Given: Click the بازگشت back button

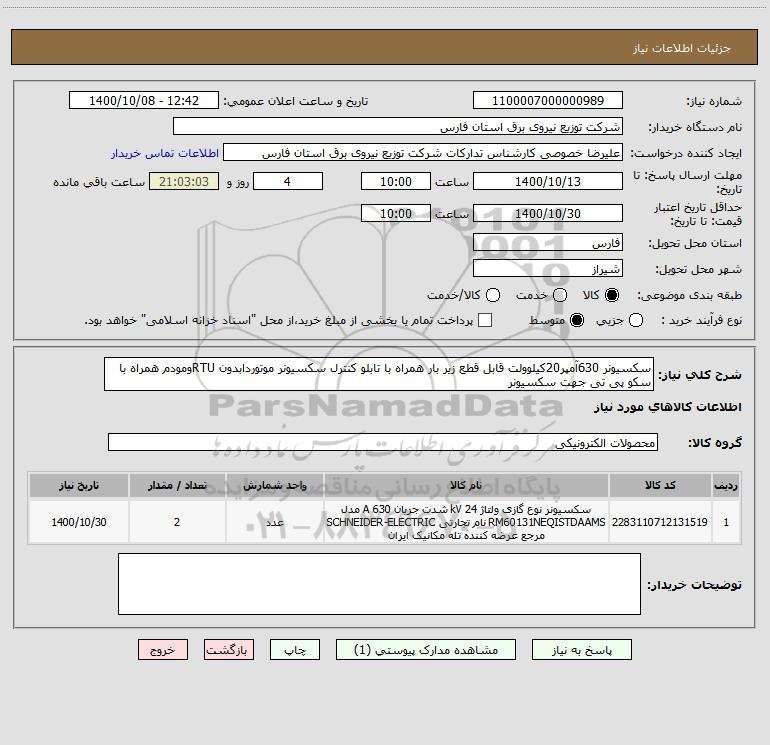Looking at the screenshot, I should click(229, 650).
